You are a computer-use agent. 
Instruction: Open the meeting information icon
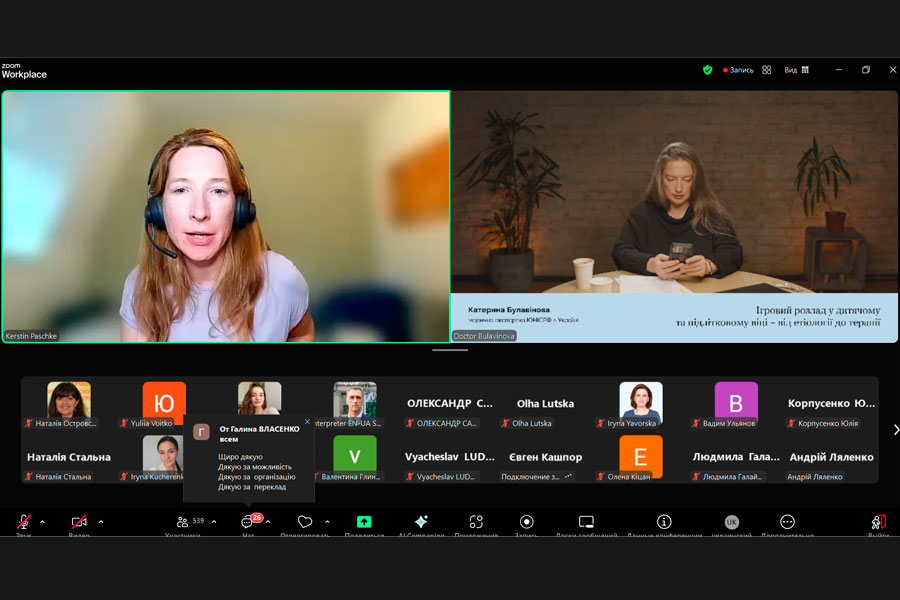click(664, 521)
